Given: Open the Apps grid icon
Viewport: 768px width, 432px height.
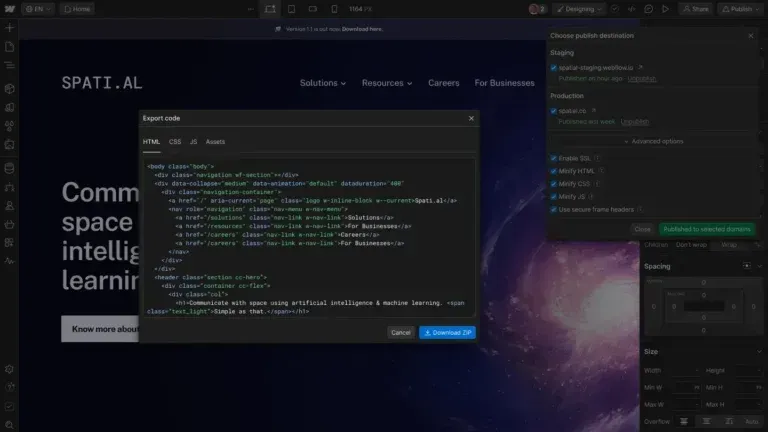Looking at the screenshot, I should coord(9,242).
